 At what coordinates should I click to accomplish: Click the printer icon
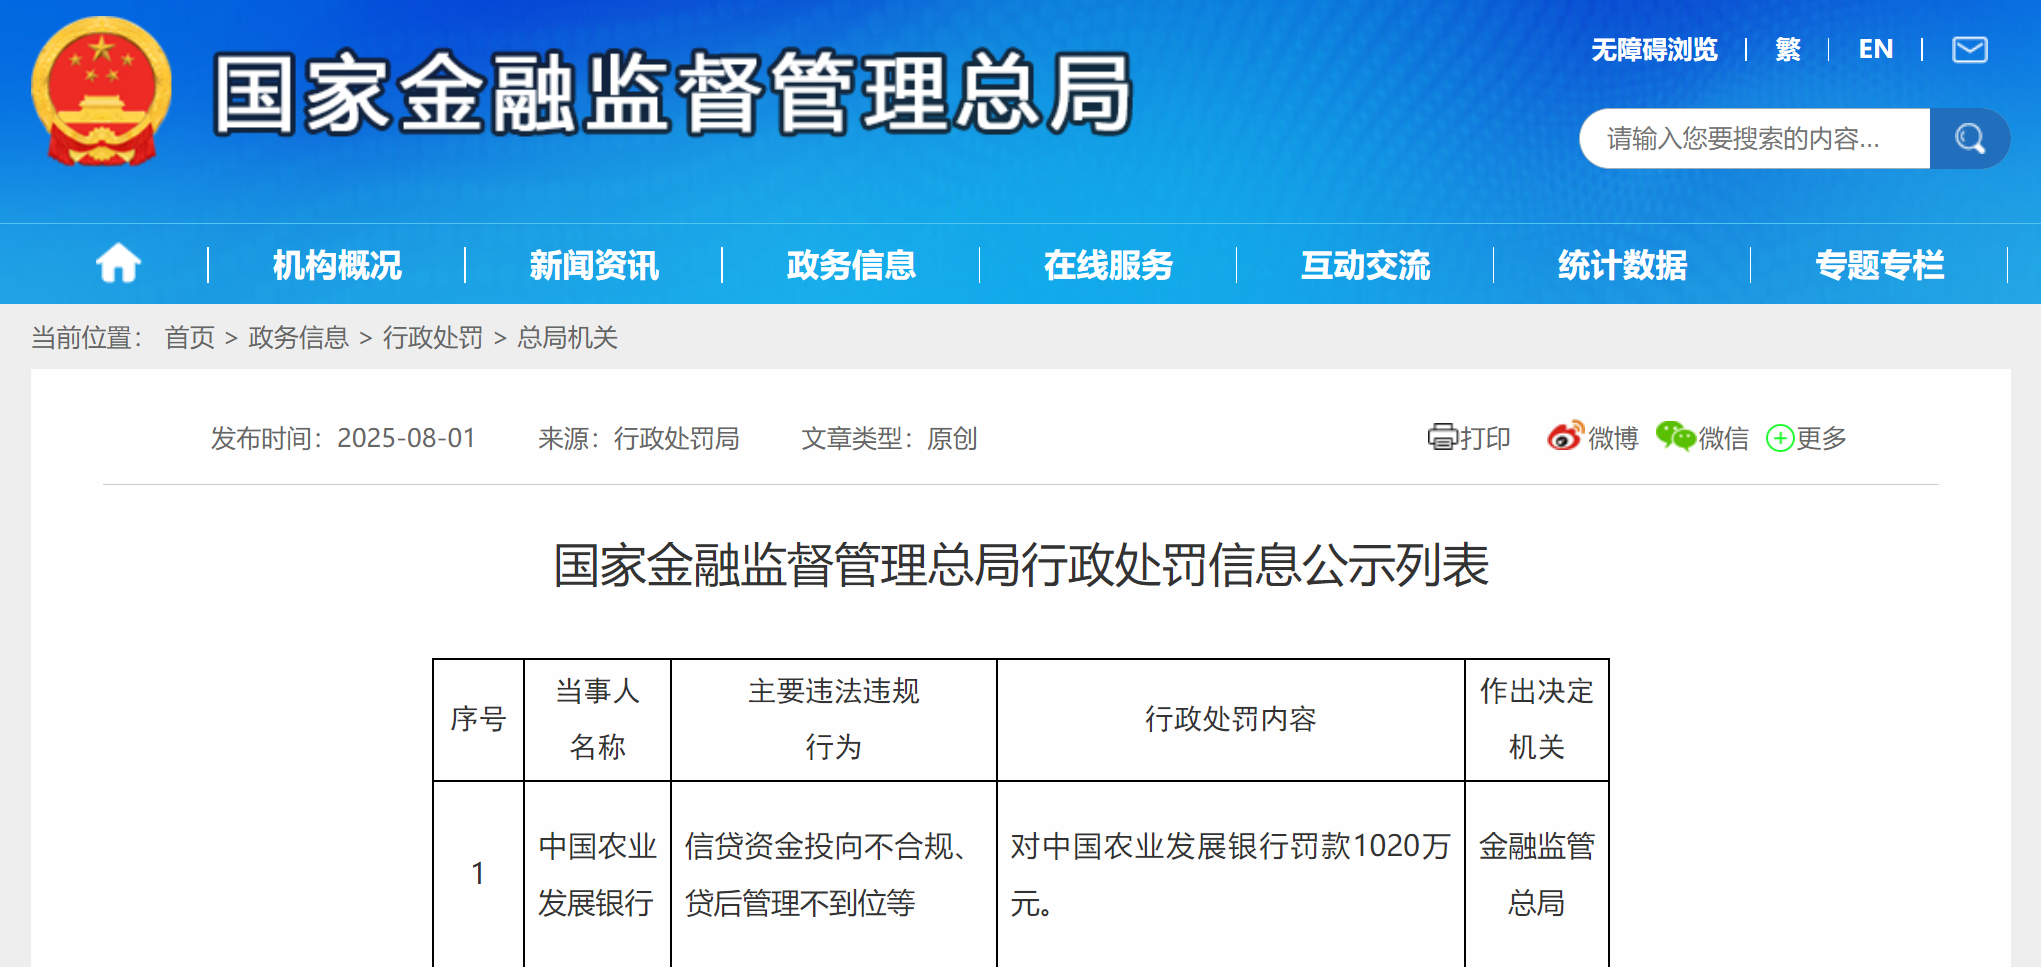click(x=1442, y=437)
